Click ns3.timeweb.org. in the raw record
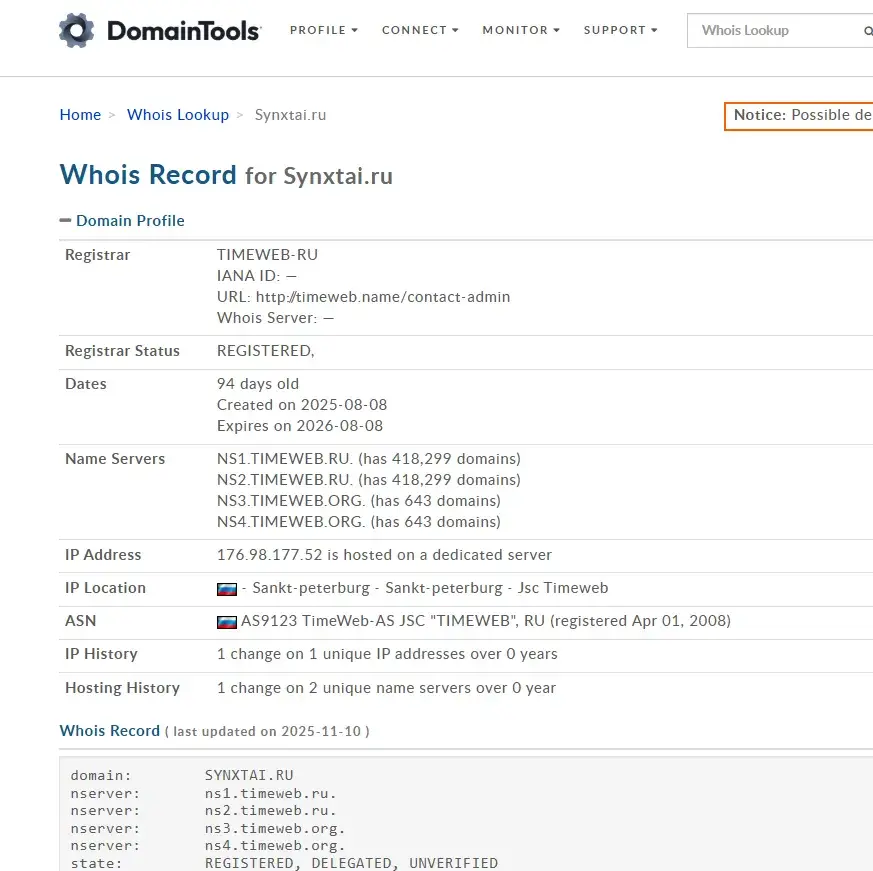Image resolution: width=873 pixels, height=871 pixels. click(275, 829)
